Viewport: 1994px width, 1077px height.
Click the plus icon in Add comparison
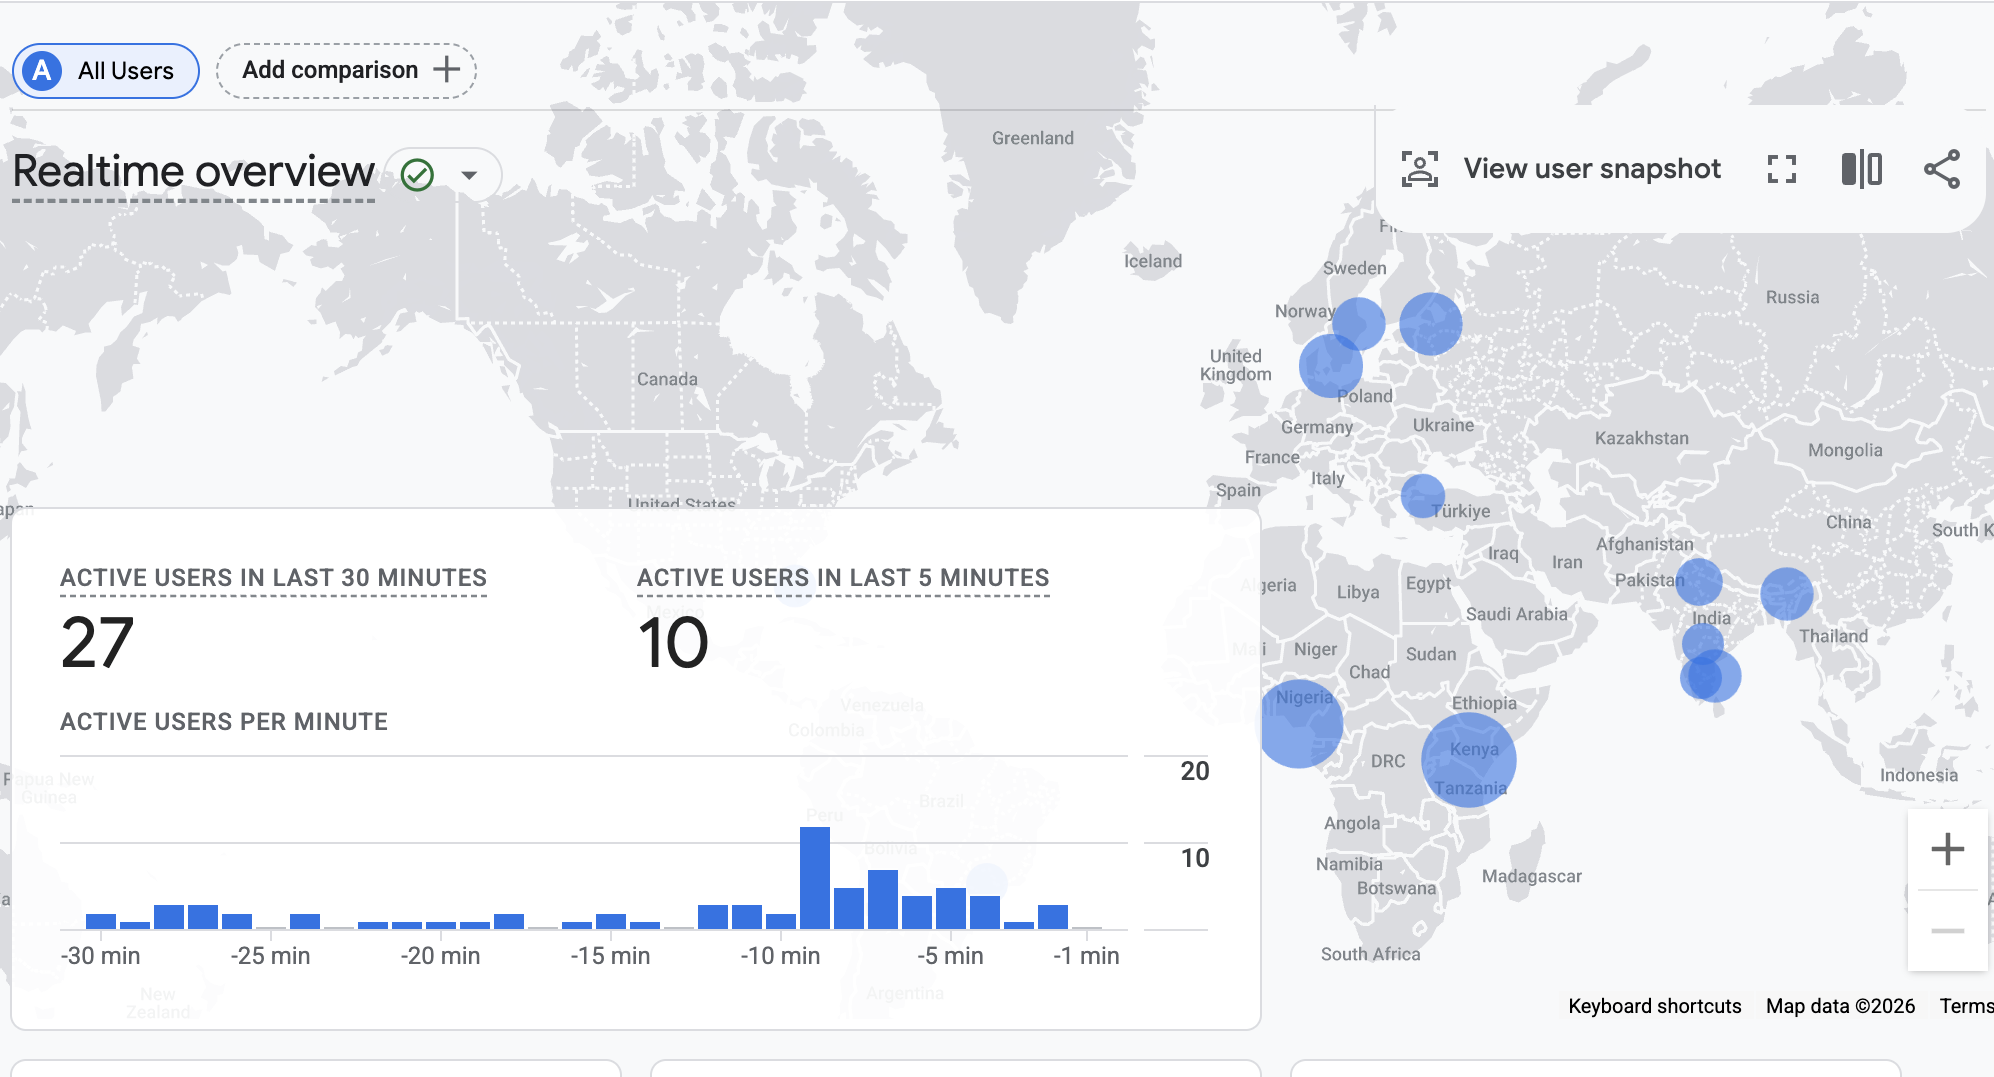tap(446, 70)
